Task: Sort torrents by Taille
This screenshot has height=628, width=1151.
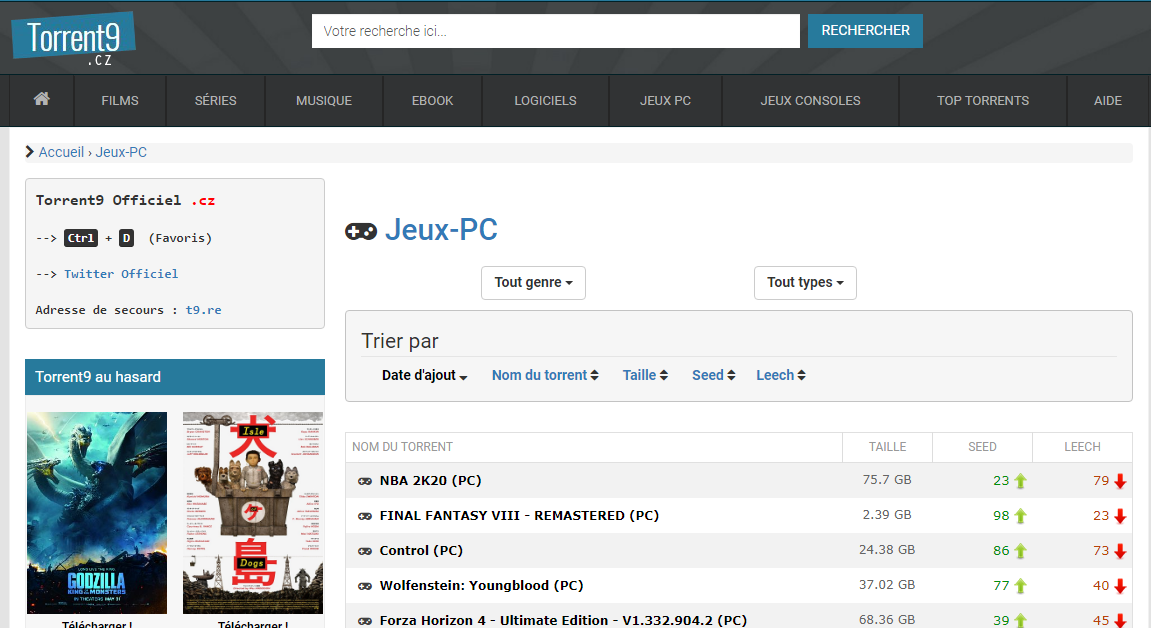Action: [645, 375]
